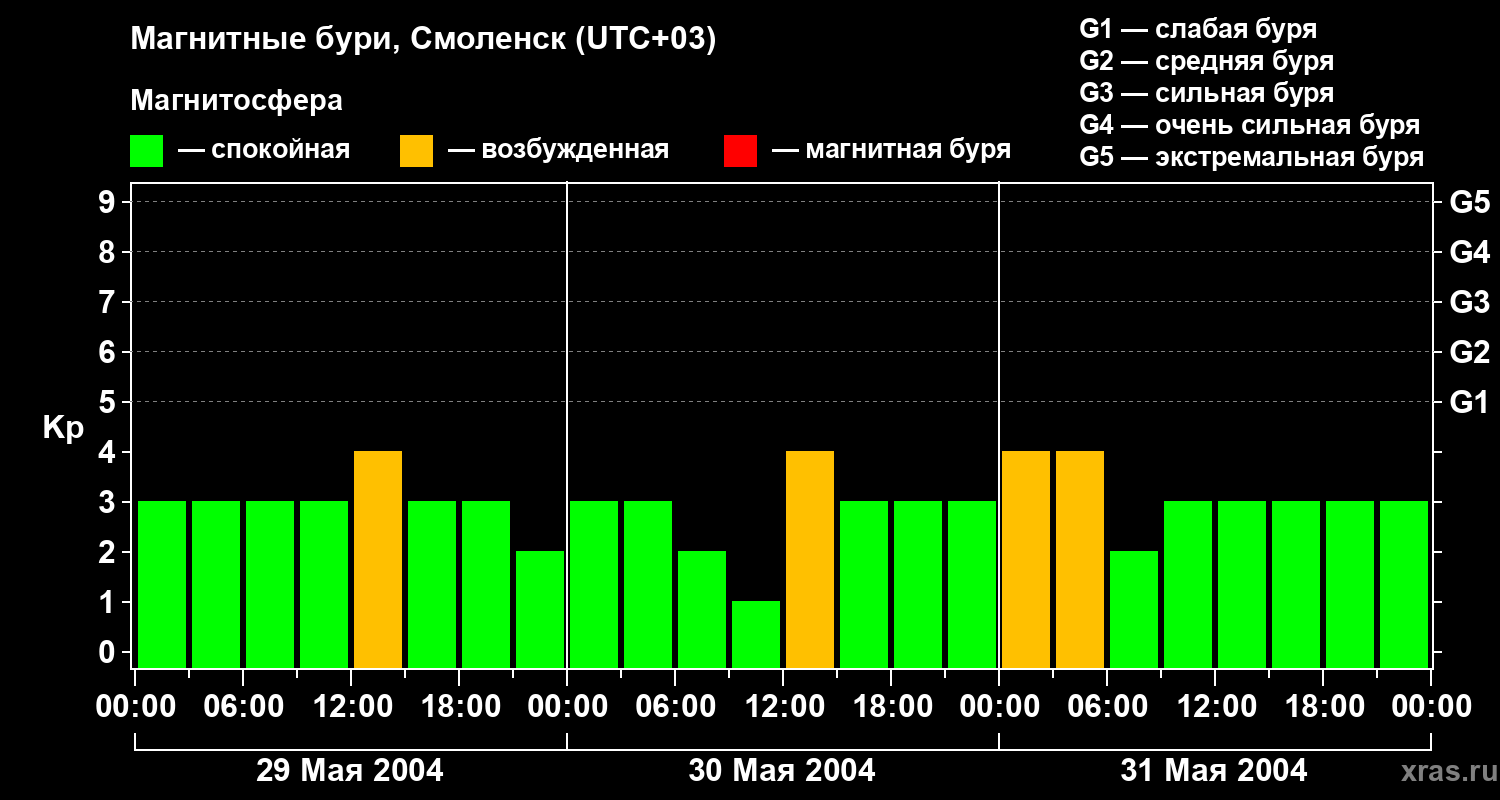Click the '00:00' label between 30 and 31 Мая

(999, 707)
